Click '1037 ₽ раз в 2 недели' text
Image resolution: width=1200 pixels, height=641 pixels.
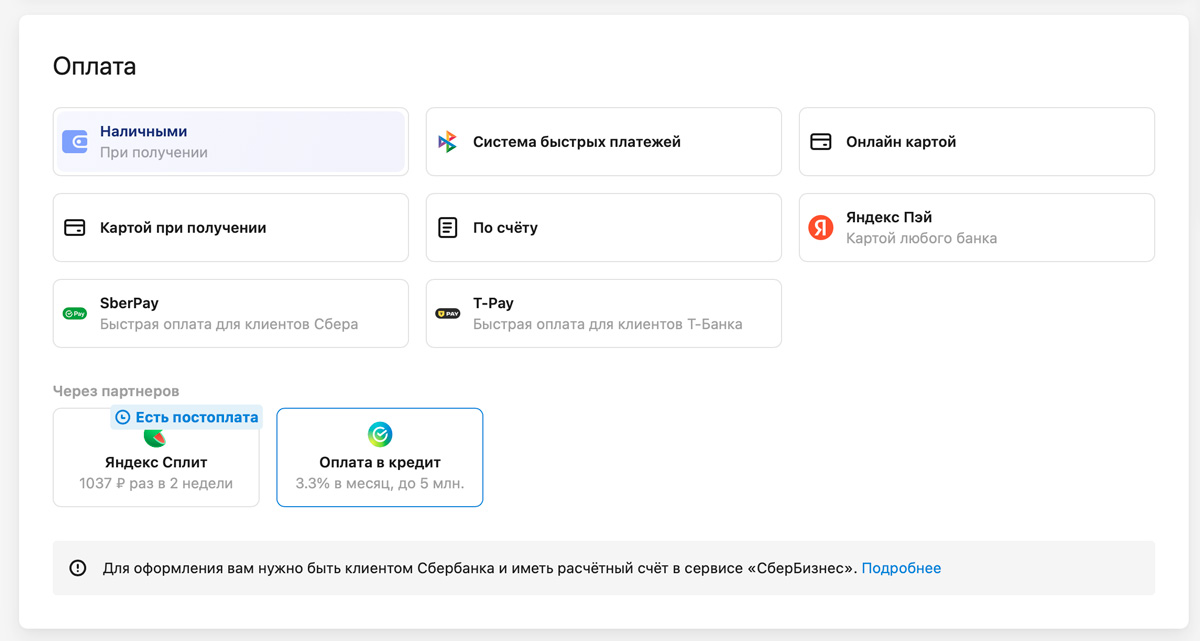156,484
